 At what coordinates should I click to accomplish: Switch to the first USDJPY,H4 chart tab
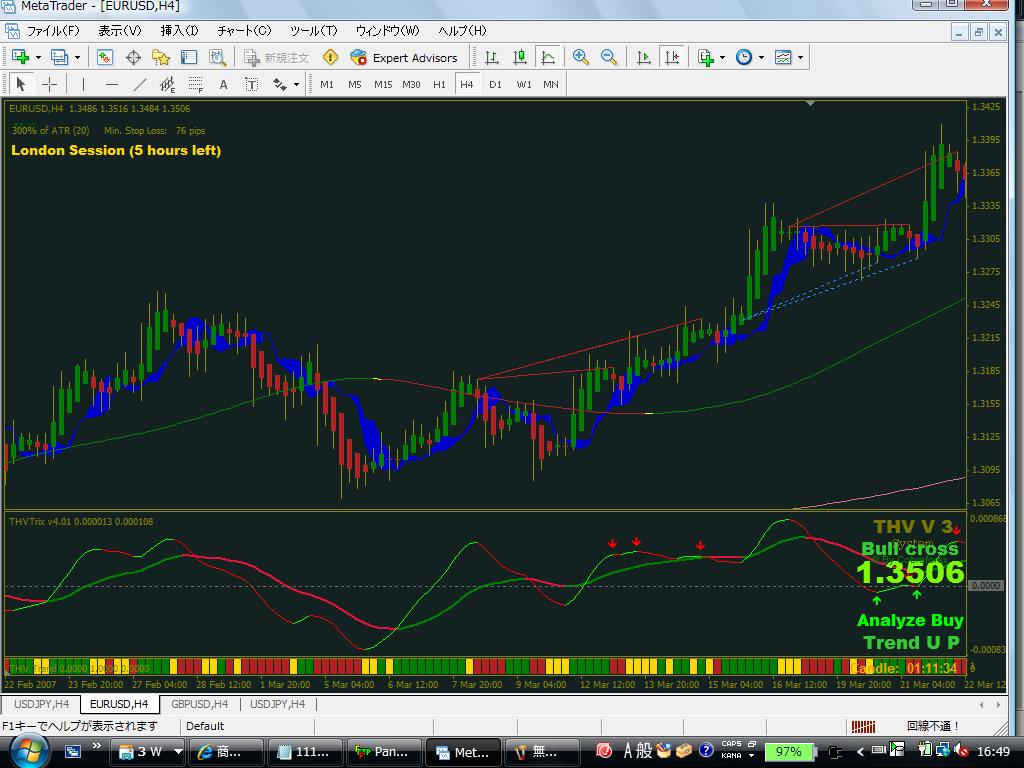[42, 704]
